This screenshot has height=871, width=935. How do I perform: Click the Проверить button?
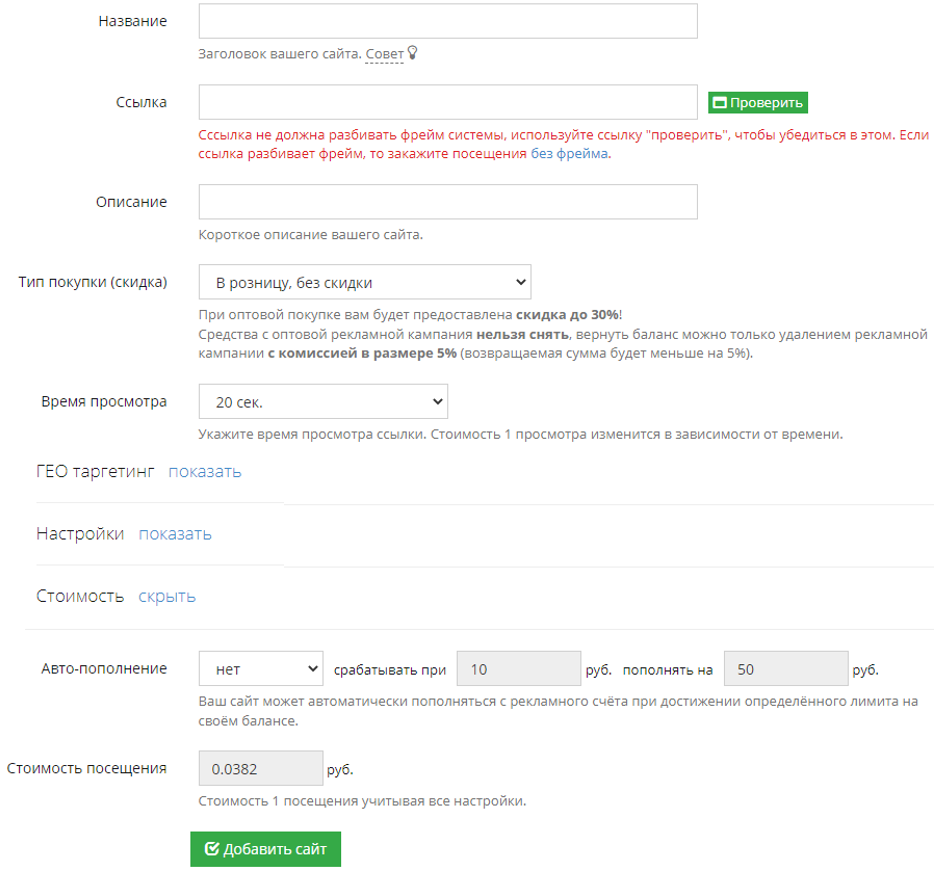[757, 103]
